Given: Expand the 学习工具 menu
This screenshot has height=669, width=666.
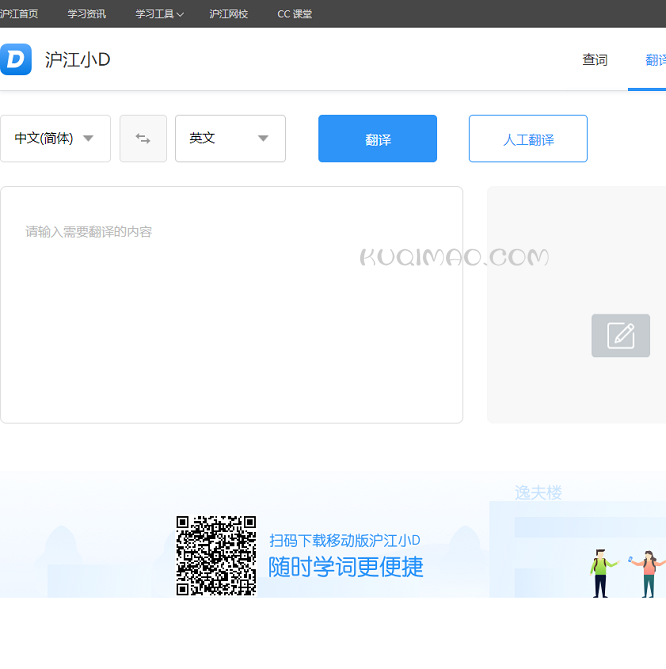Looking at the screenshot, I should (x=159, y=14).
